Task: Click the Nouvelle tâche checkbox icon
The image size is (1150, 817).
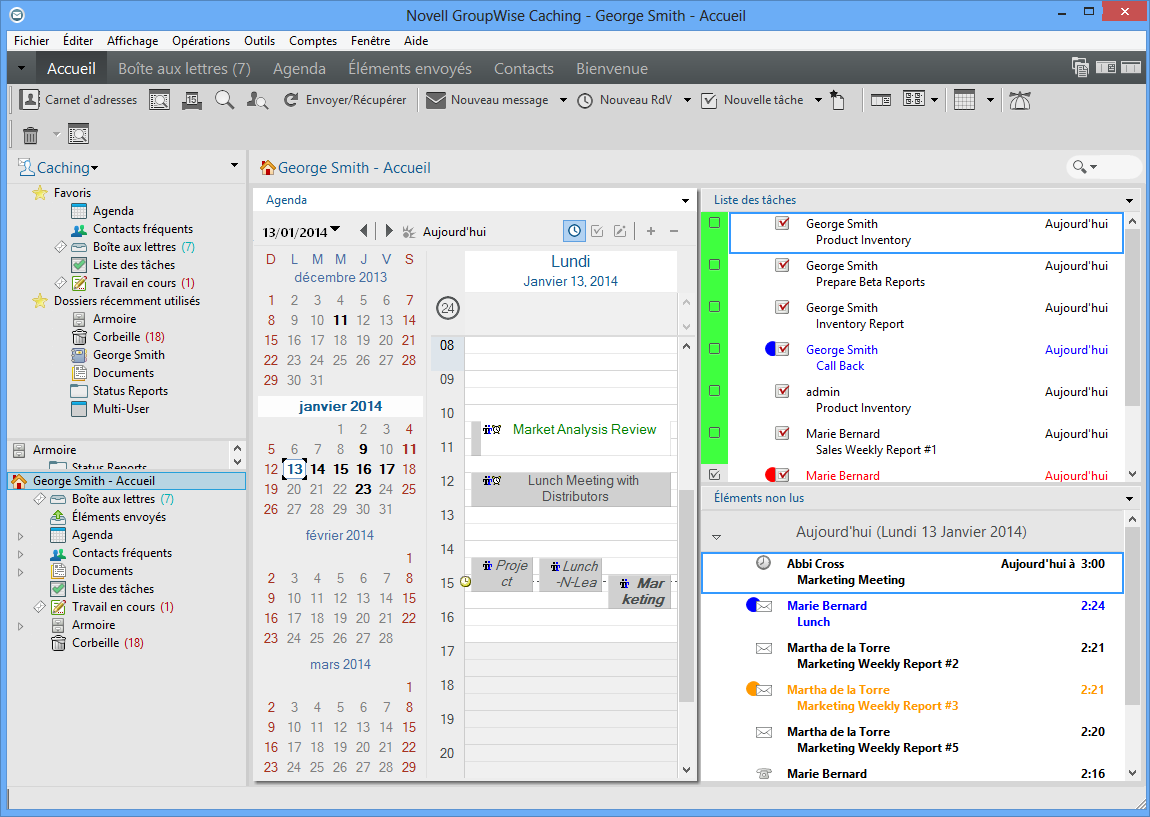Action: (708, 100)
